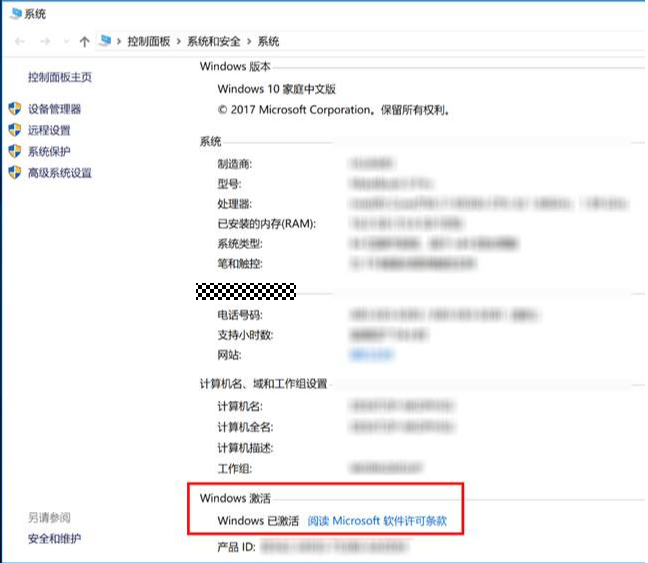
Task: Click the Back arrow in navigation bar
Action: tap(20, 42)
